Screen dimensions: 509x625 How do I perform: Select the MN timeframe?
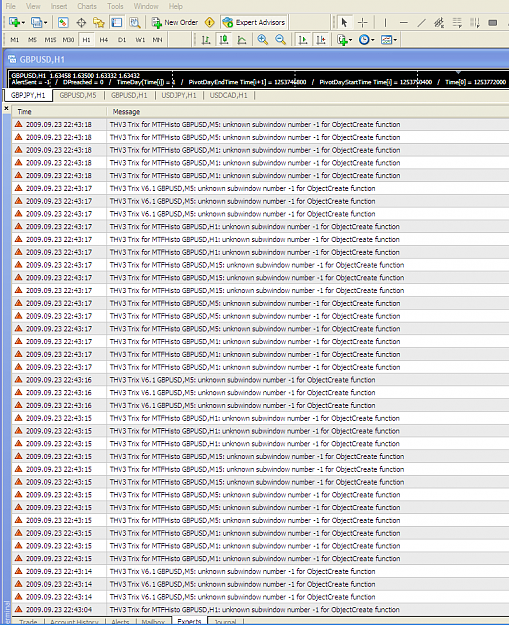tap(157, 39)
